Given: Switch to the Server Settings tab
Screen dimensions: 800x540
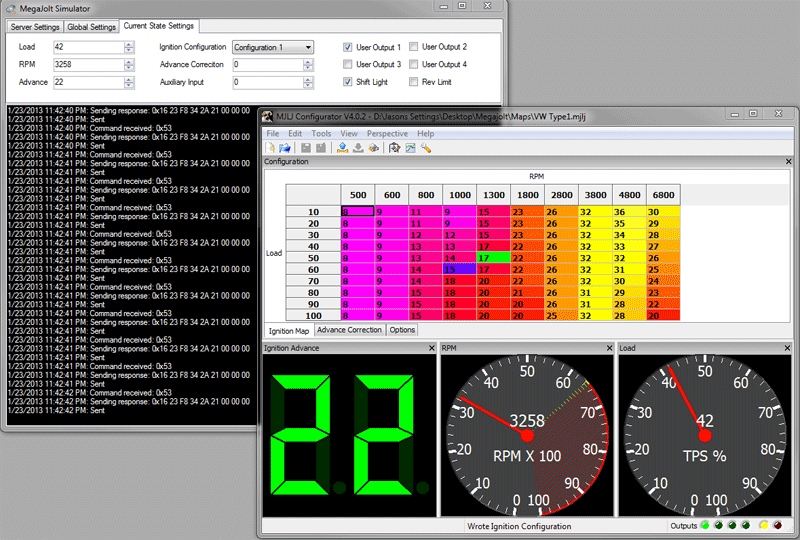Looking at the screenshot, I should point(35,27).
